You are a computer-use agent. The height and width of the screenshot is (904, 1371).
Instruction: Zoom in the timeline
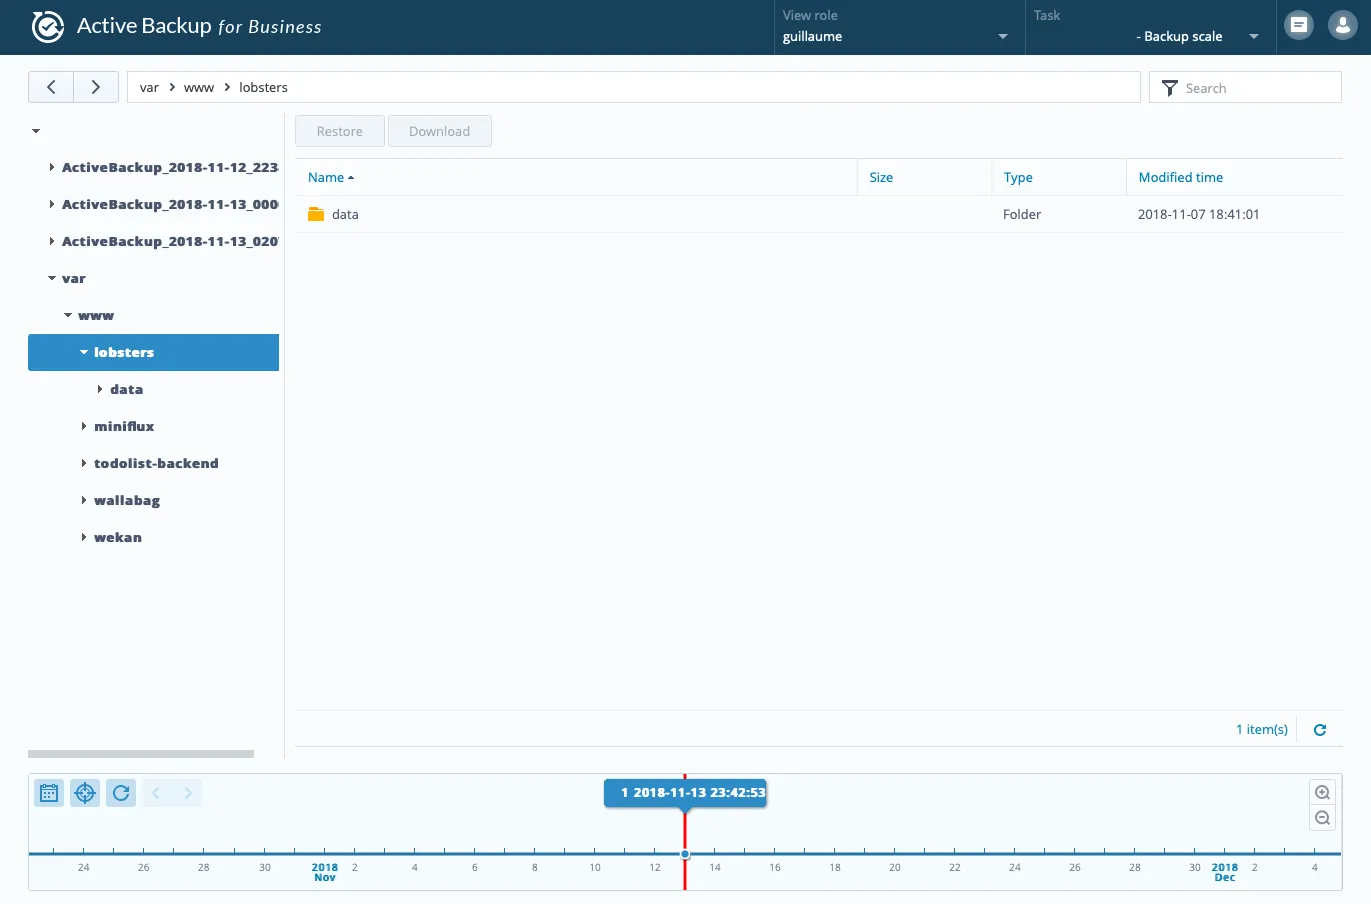(1322, 793)
